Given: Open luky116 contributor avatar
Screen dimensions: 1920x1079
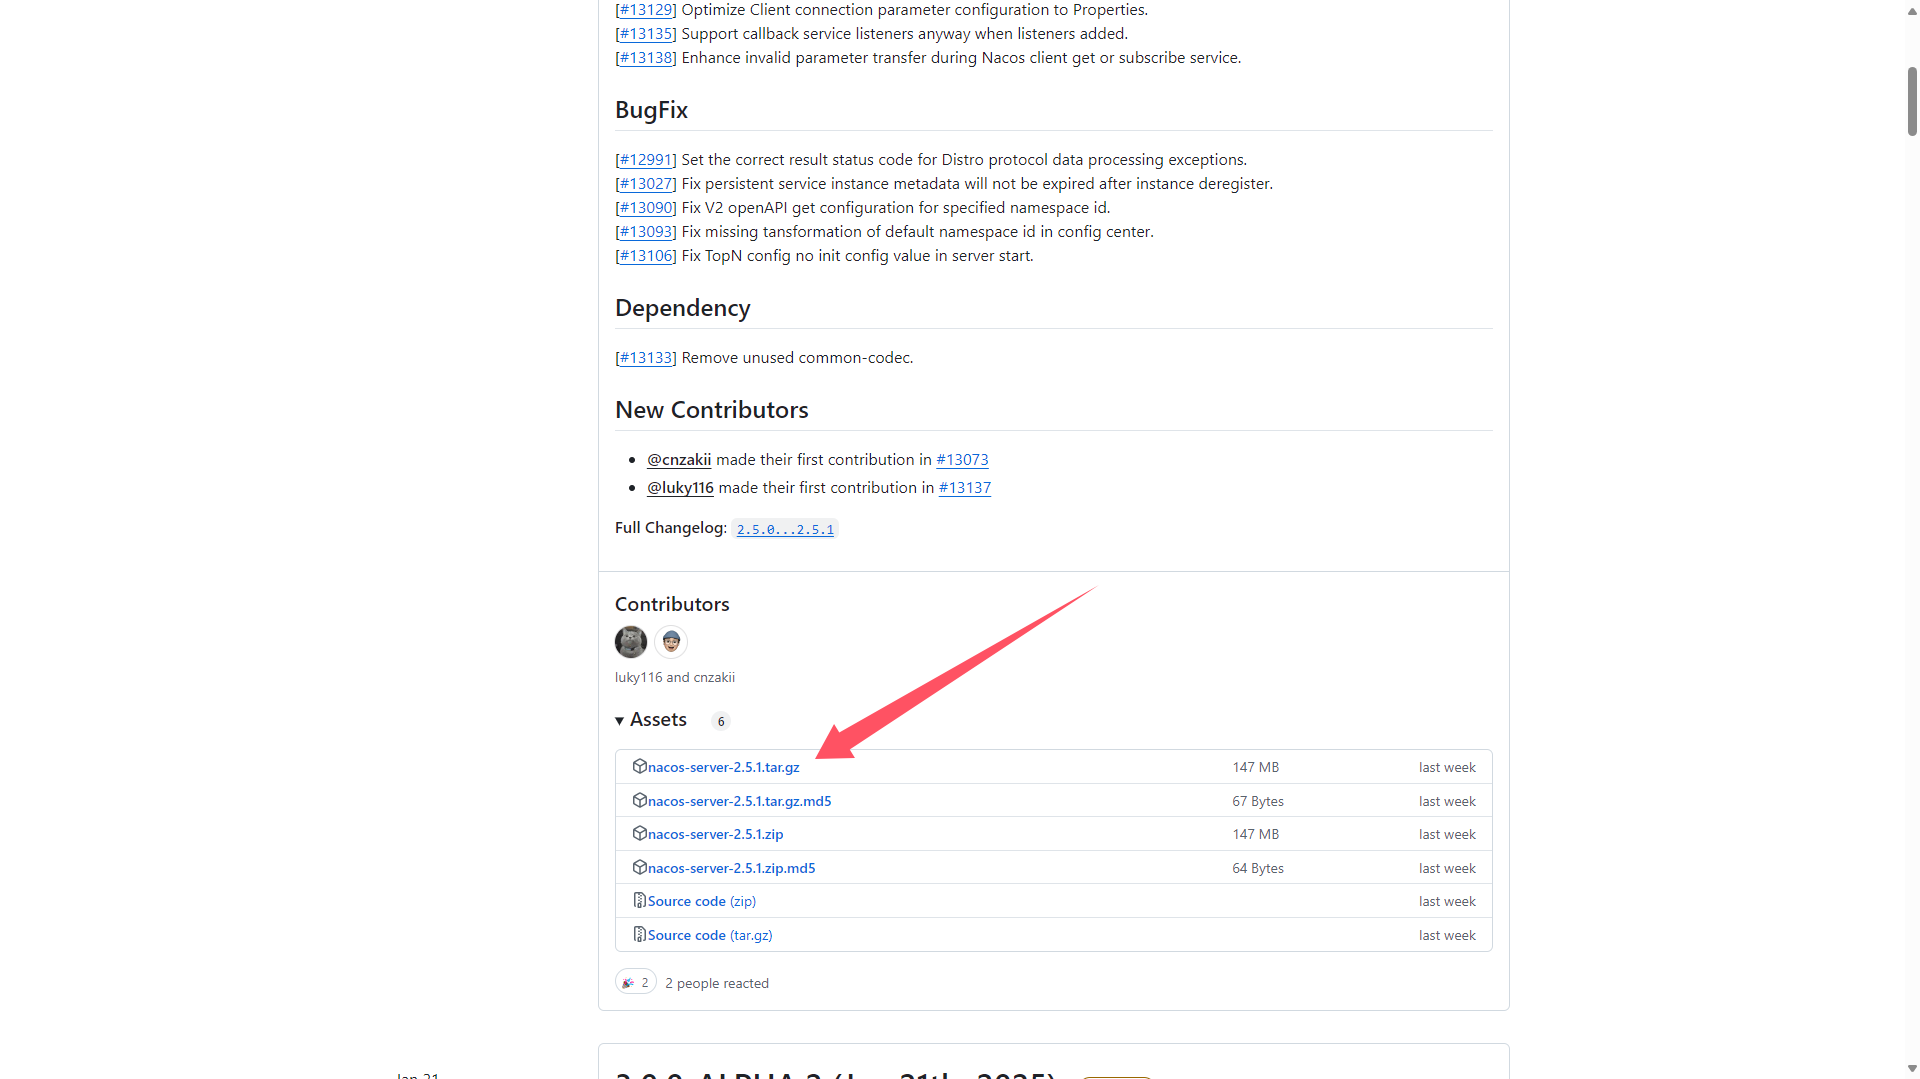Looking at the screenshot, I should tap(631, 642).
